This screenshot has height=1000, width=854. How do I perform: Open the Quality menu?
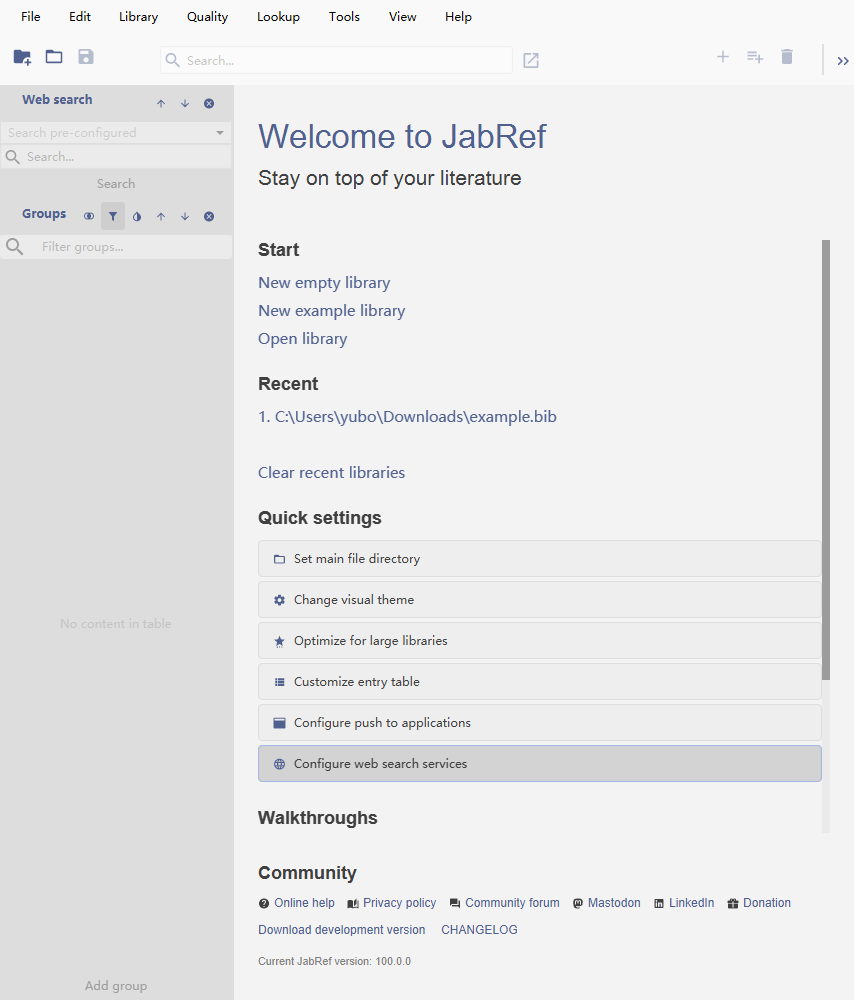point(207,17)
